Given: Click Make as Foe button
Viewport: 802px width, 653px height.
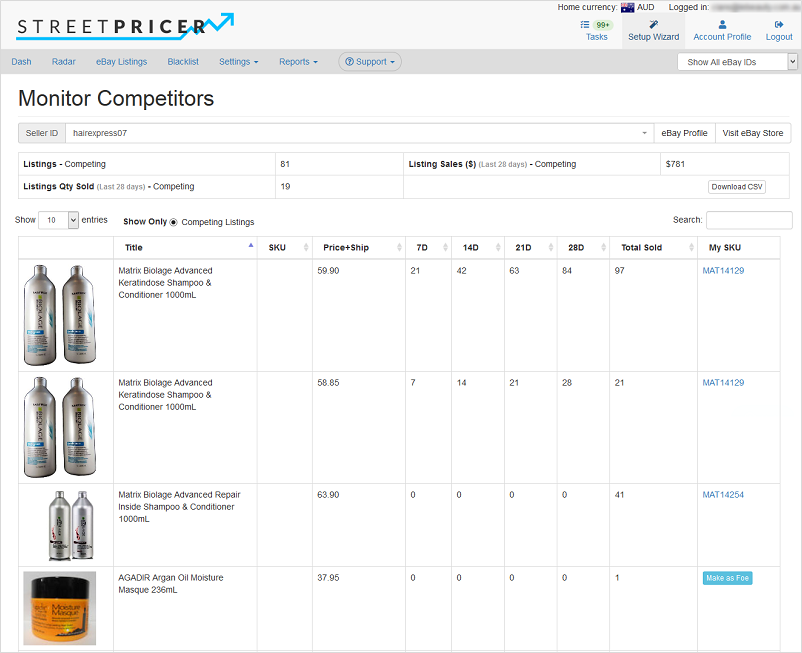Looking at the screenshot, I should tap(727, 578).
